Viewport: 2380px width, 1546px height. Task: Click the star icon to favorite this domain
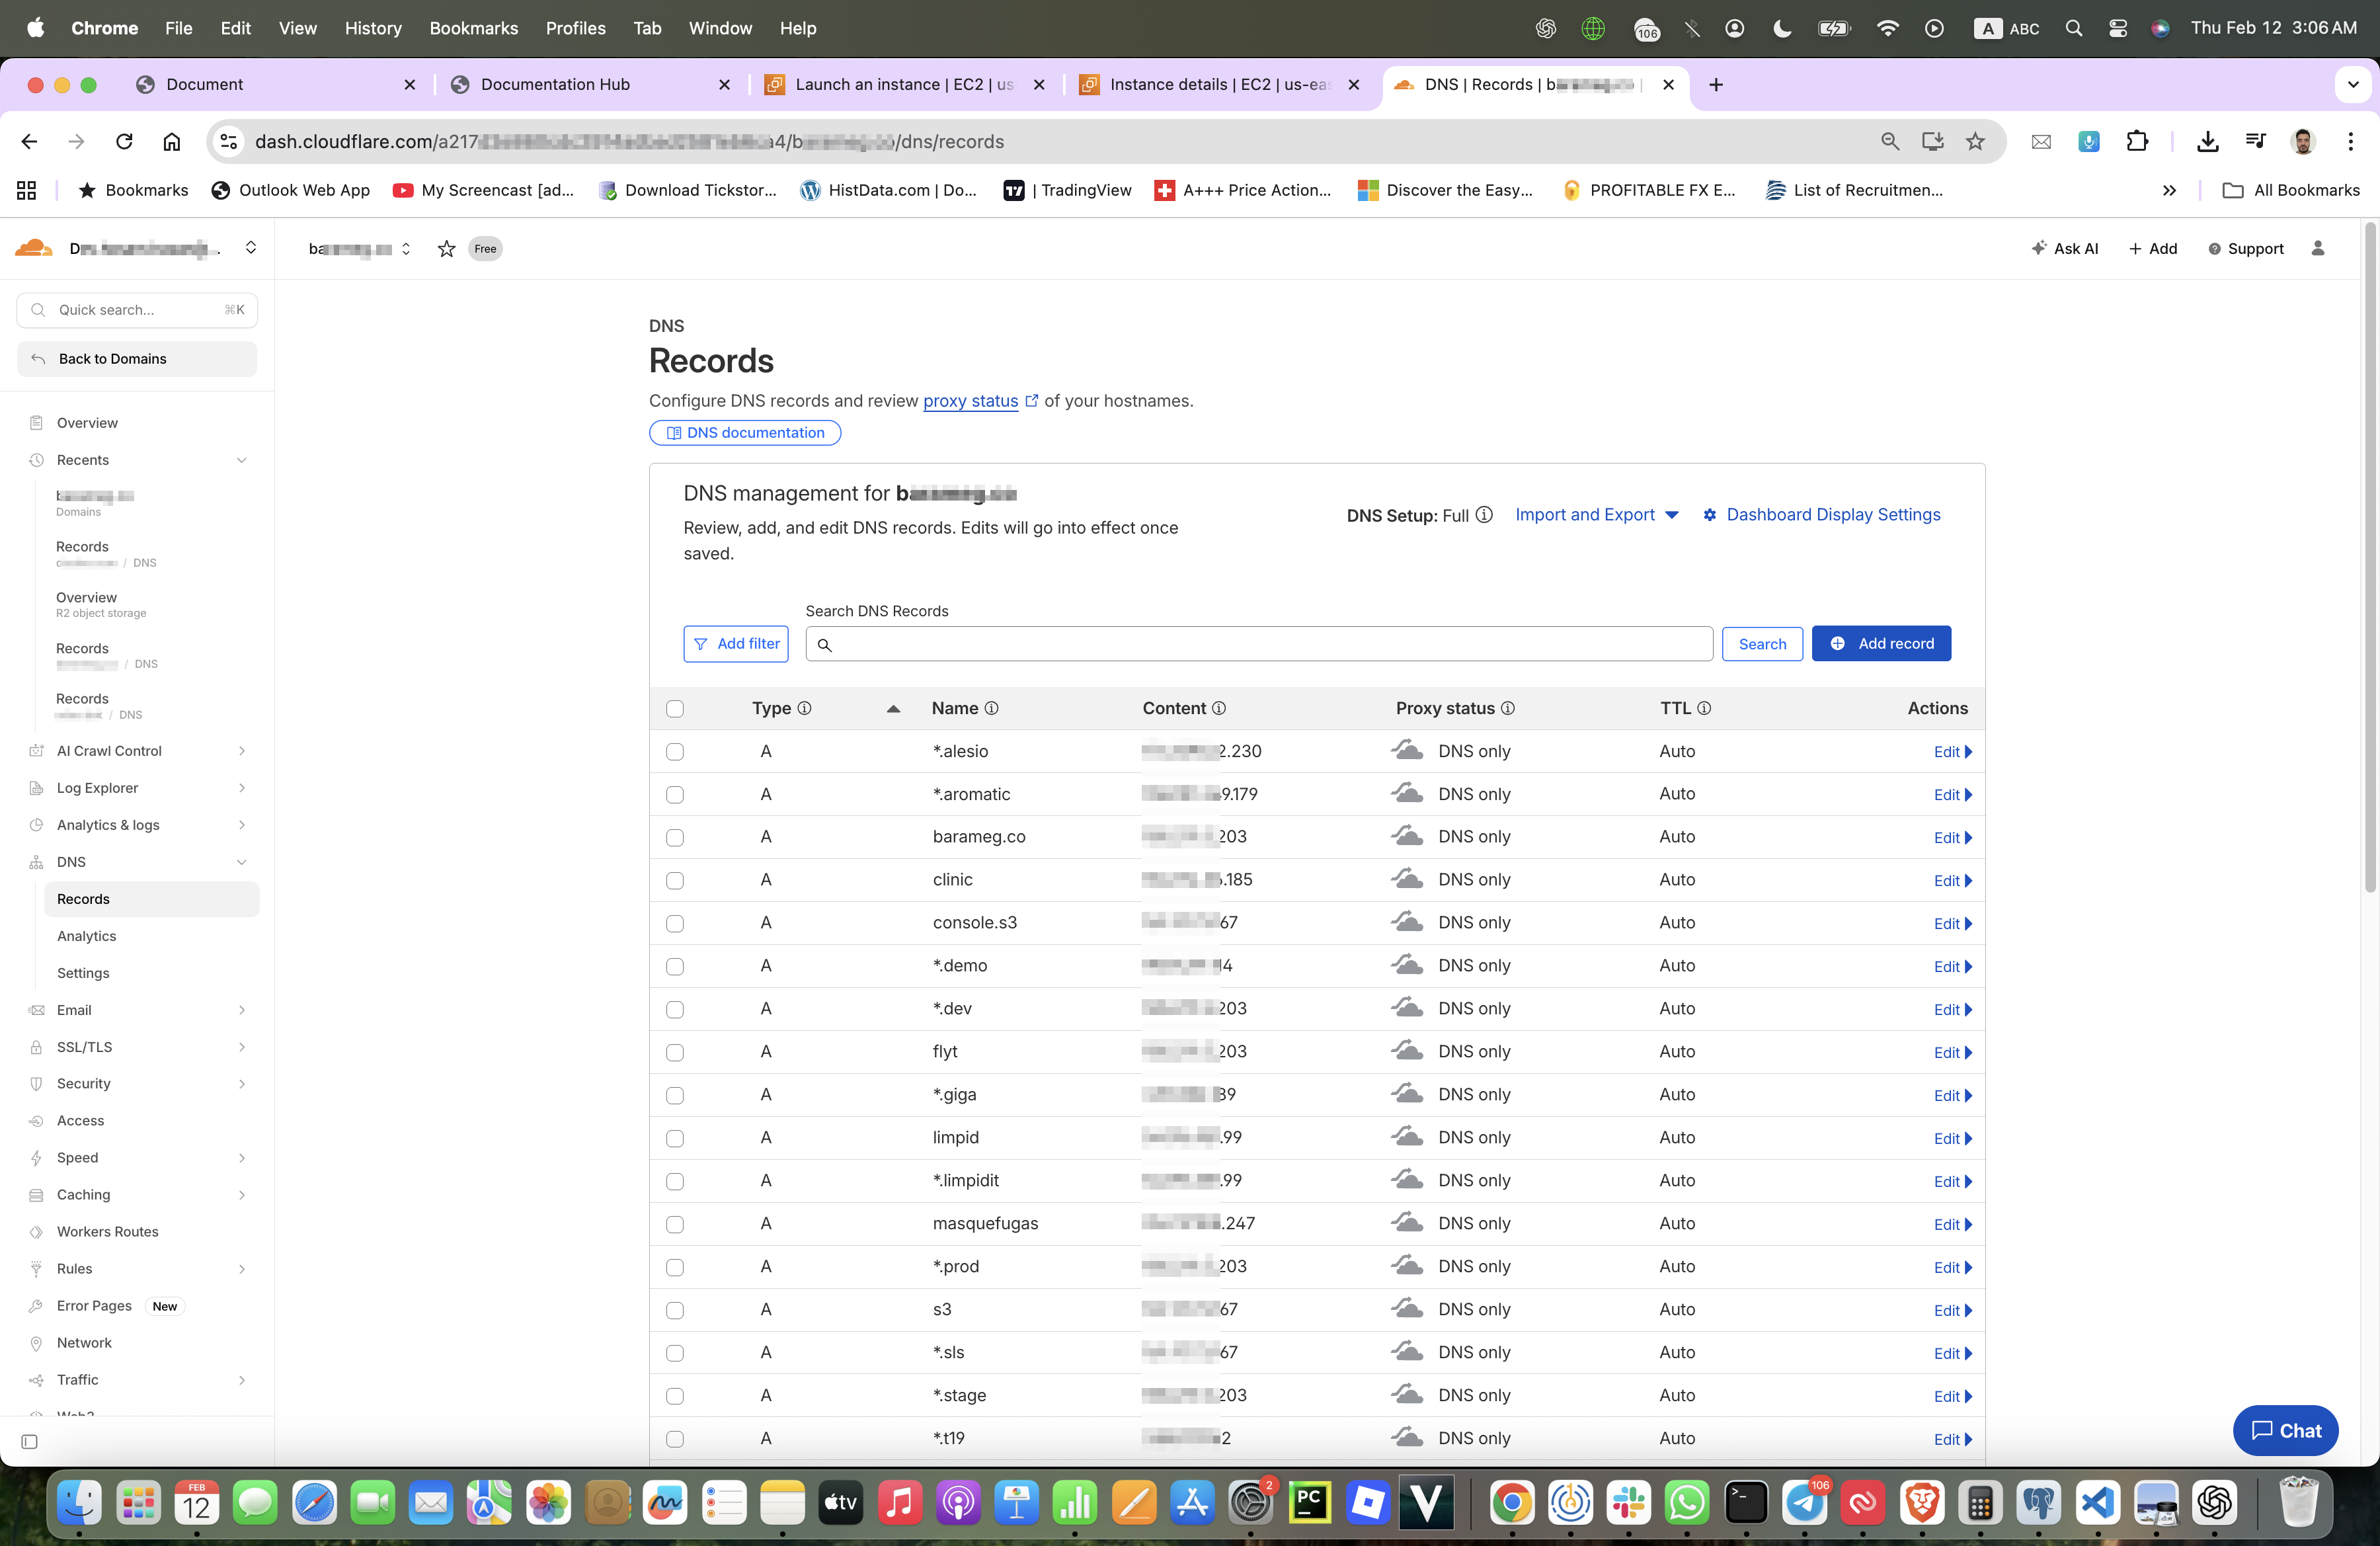[446, 249]
